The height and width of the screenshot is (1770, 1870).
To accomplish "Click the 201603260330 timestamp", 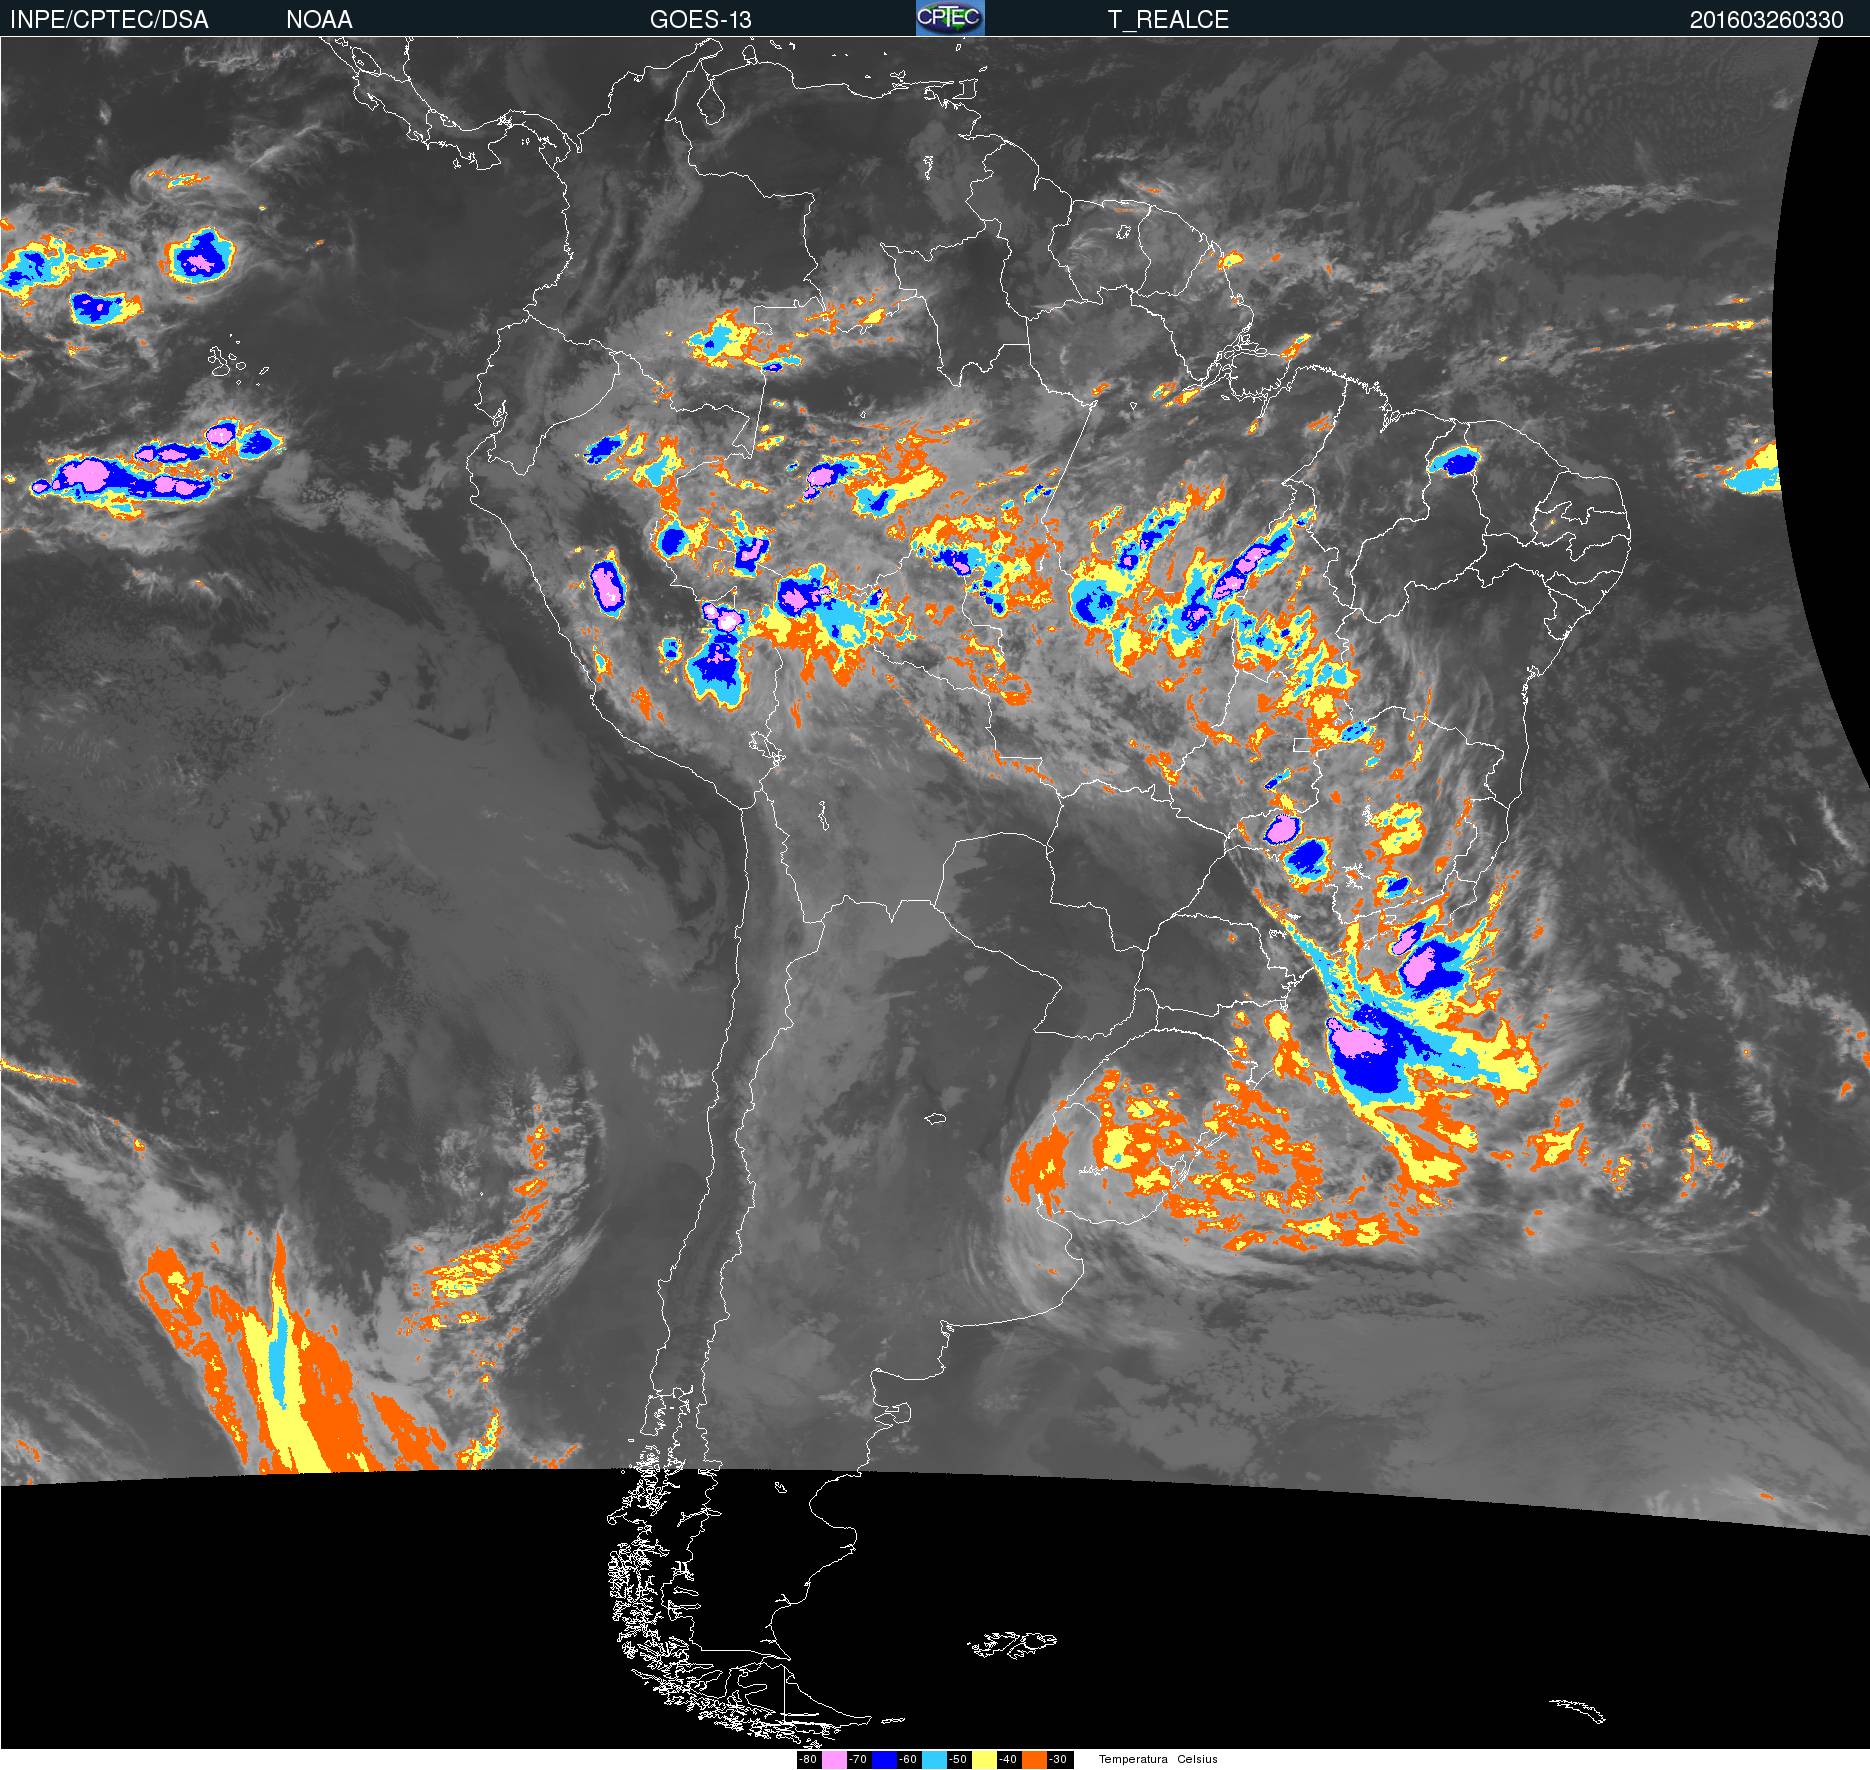I will tap(1767, 20).
